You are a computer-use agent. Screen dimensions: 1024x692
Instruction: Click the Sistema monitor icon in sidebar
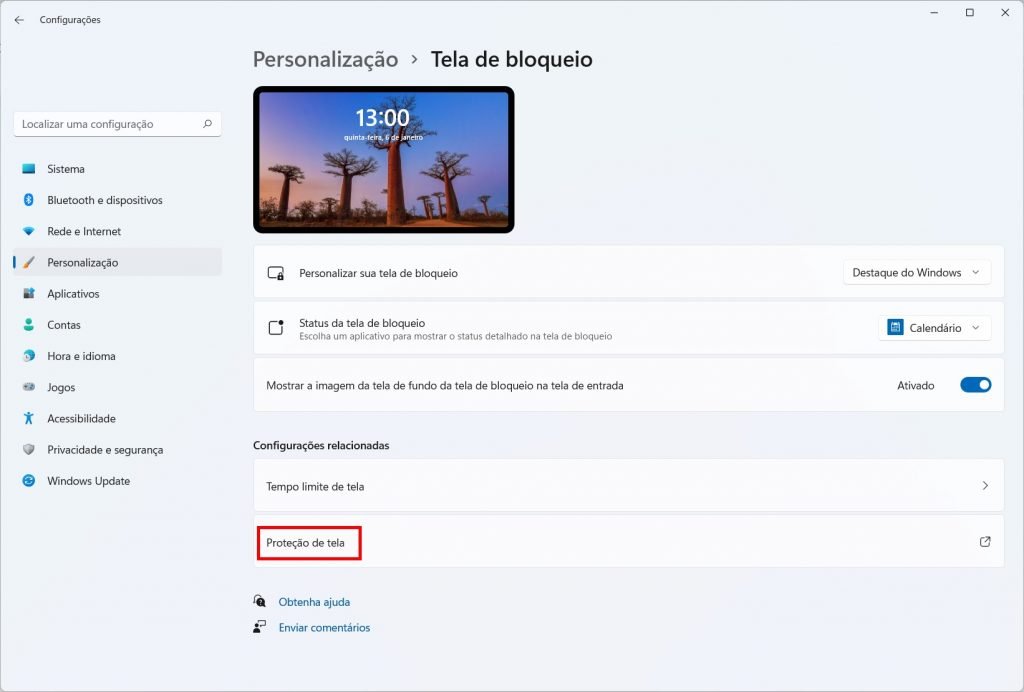29,169
